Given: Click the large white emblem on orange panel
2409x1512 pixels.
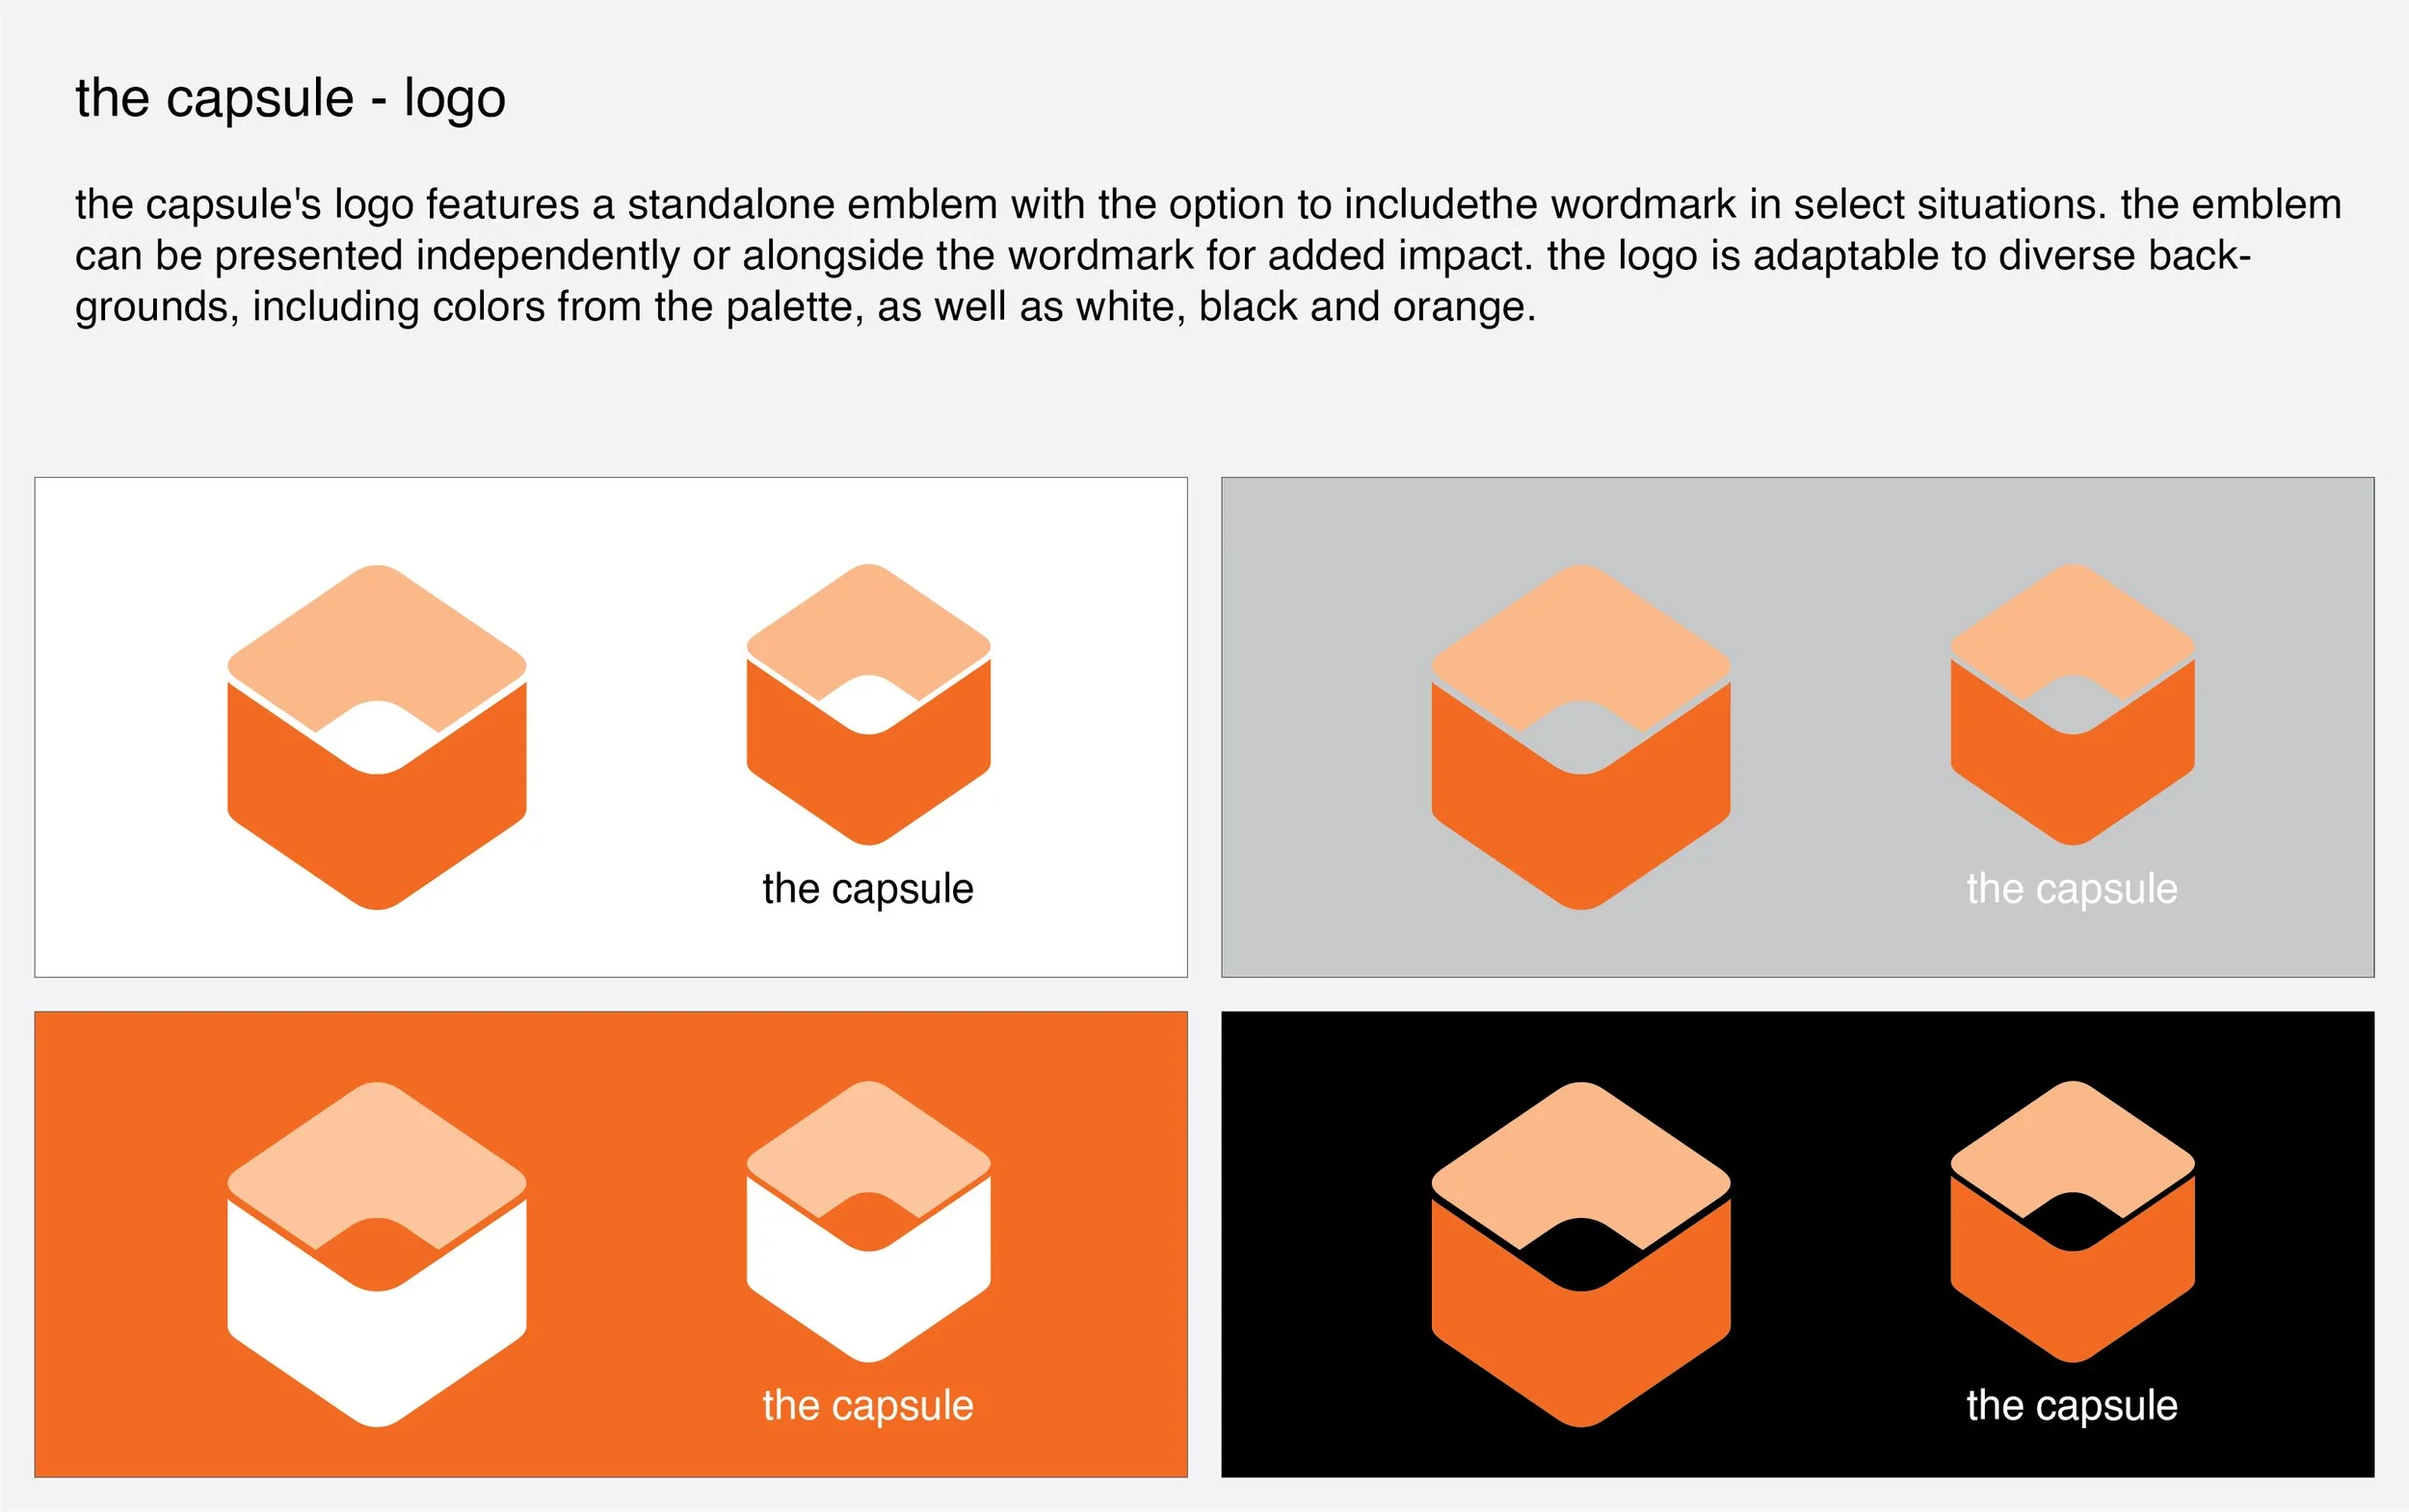Looking at the screenshot, I should pos(377,1254).
